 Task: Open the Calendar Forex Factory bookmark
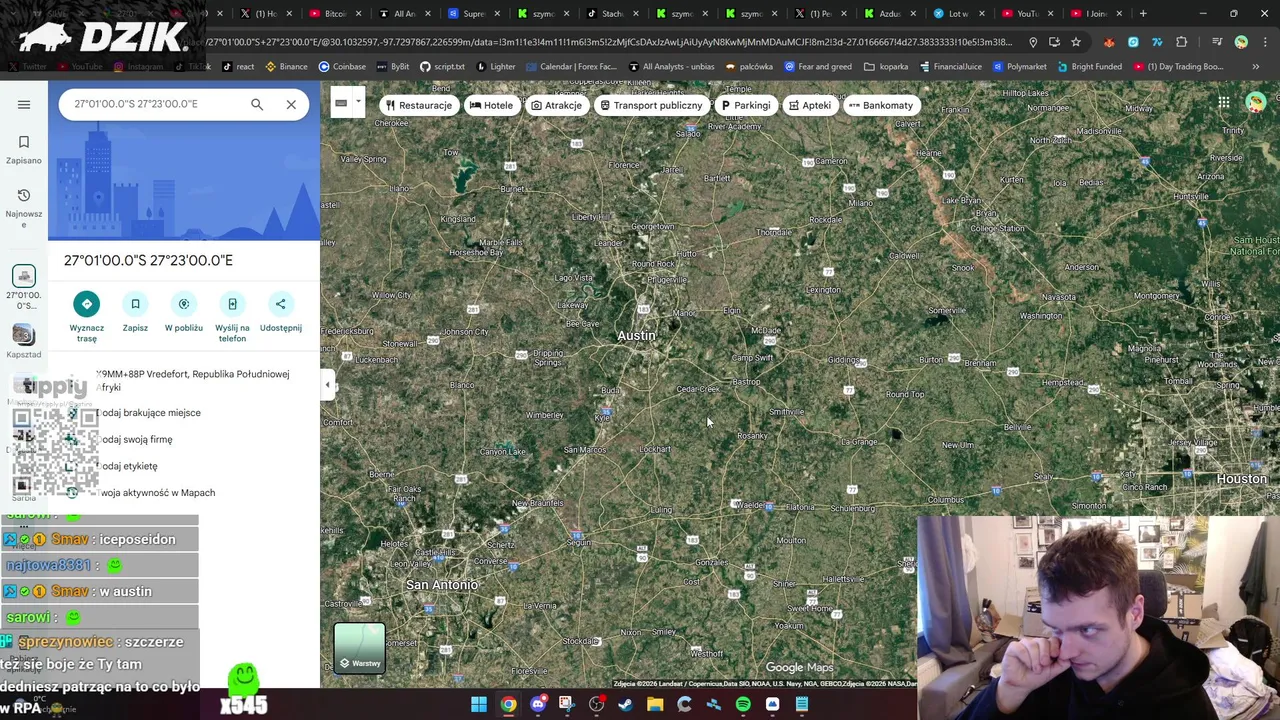[x=571, y=66]
